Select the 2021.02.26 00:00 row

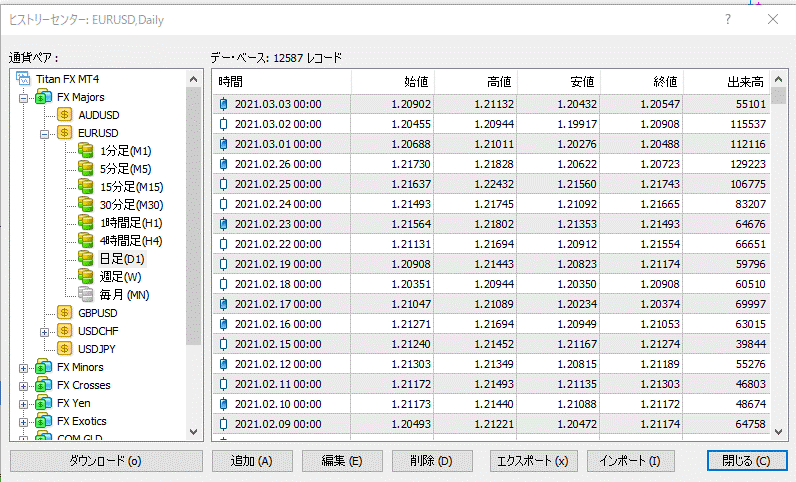click(x=491, y=164)
